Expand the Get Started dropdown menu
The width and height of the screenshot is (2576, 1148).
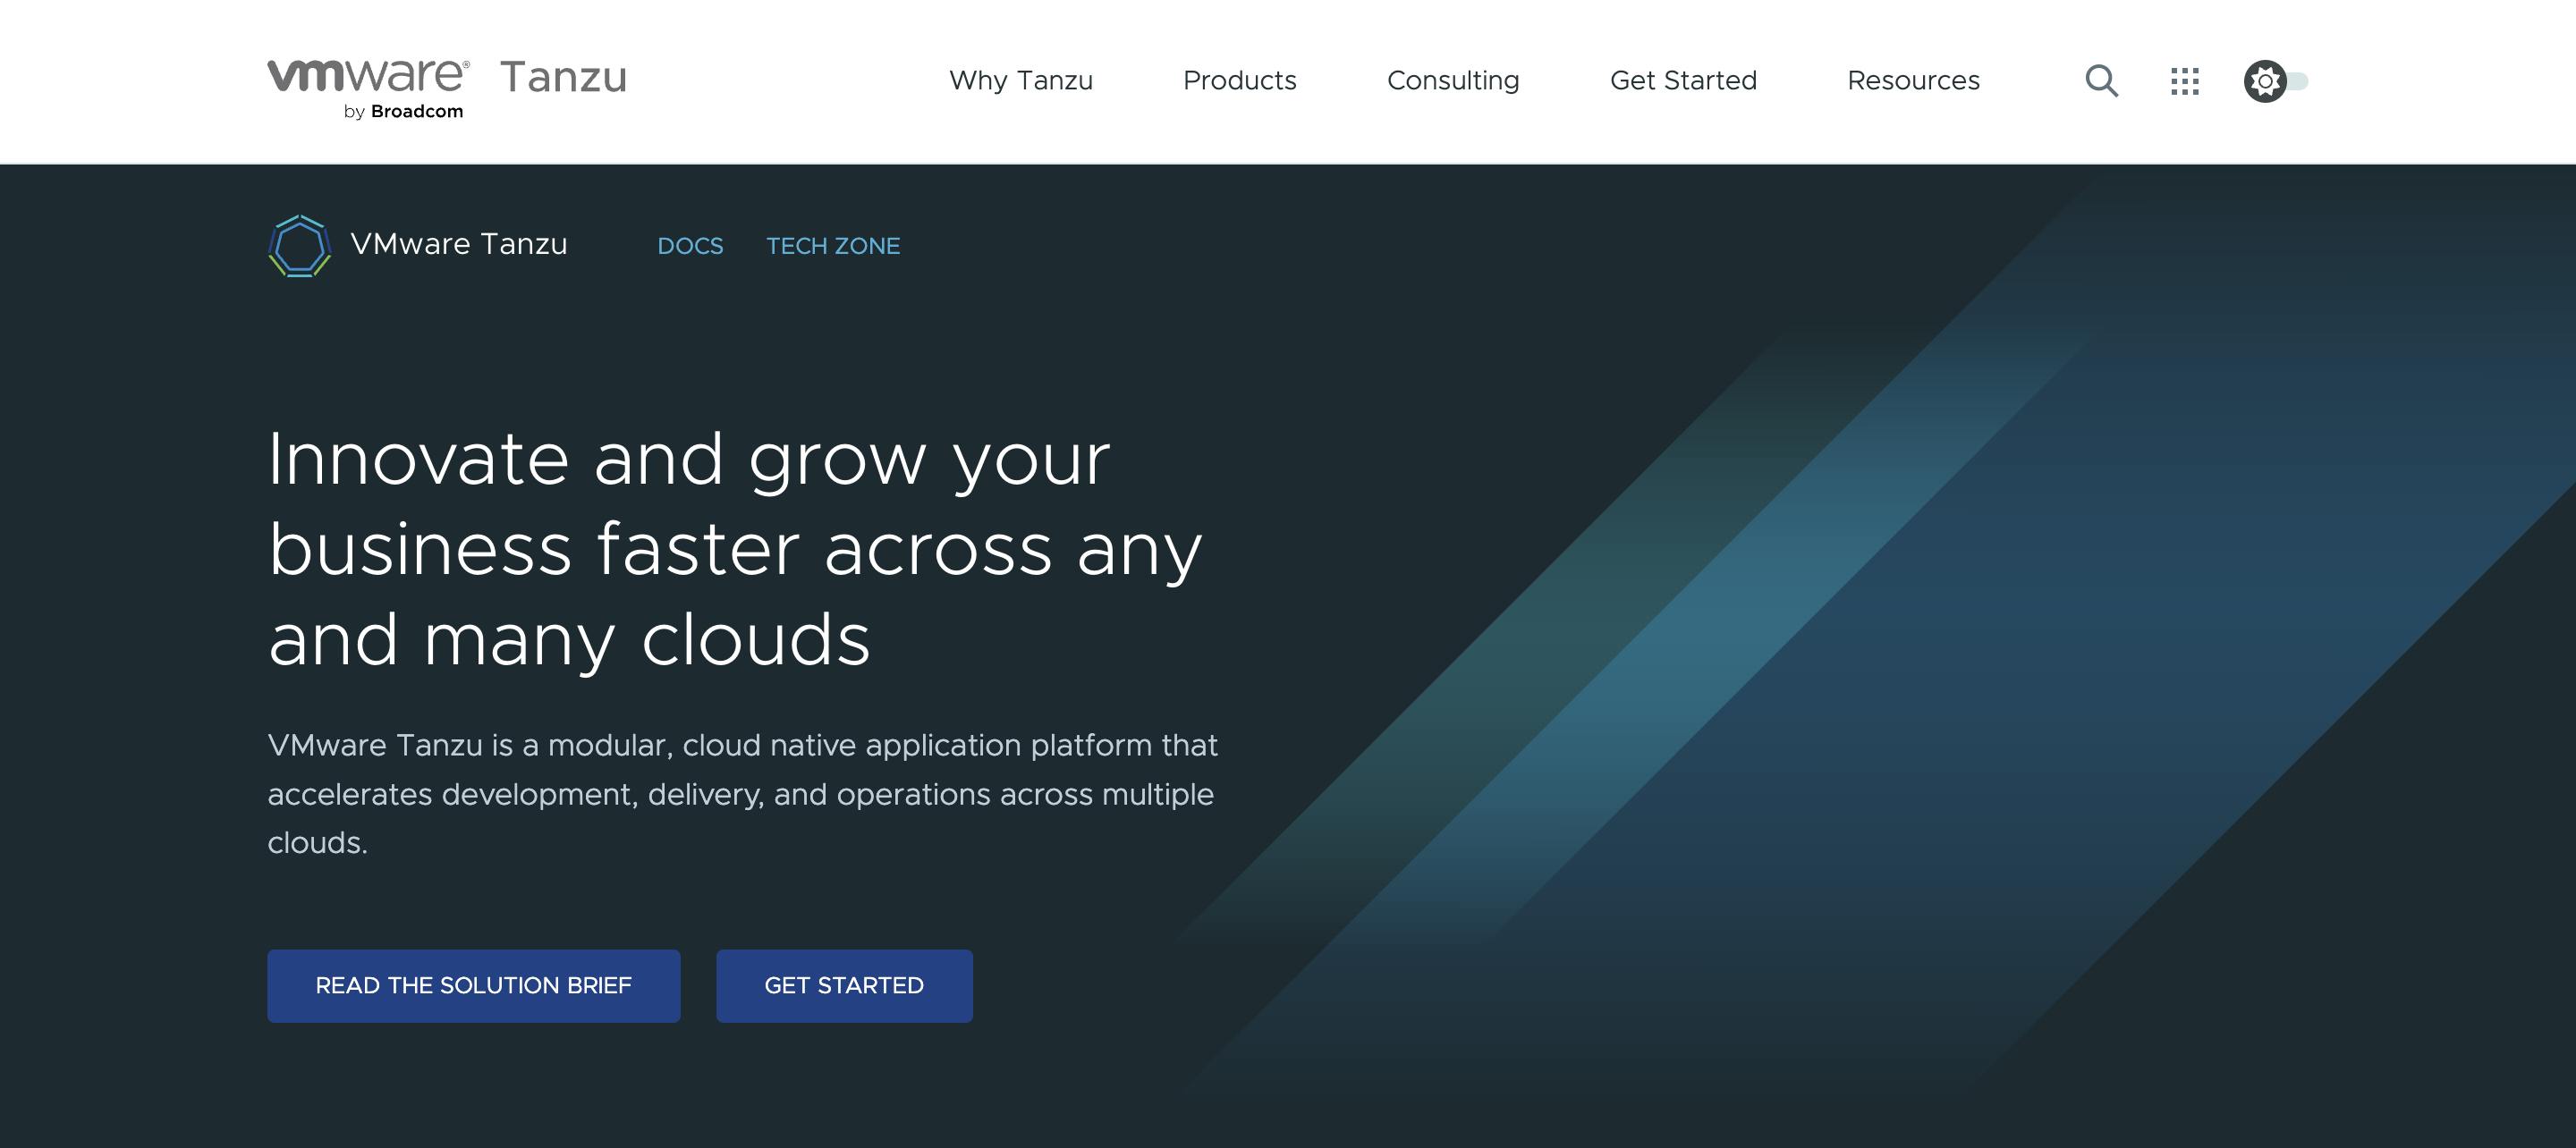[x=1684, y=80]
